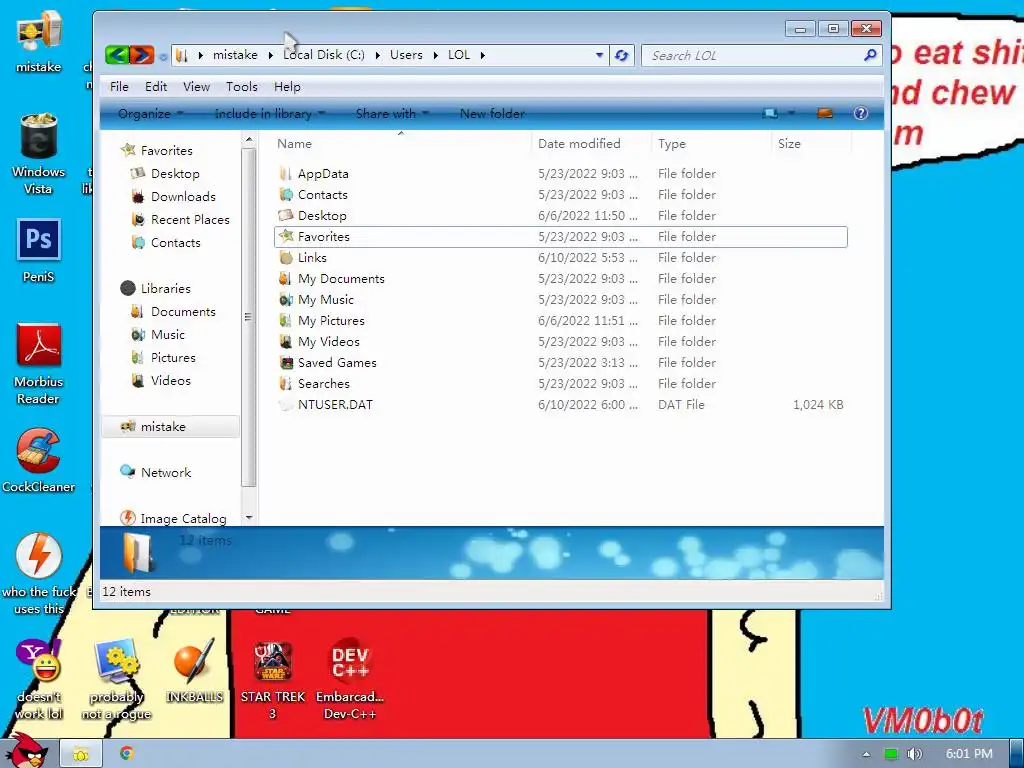Image resolution: width=1024 pixels, height=768 pixels.
Task: Open the mistake desktop icon
Action: coord(39,40)
